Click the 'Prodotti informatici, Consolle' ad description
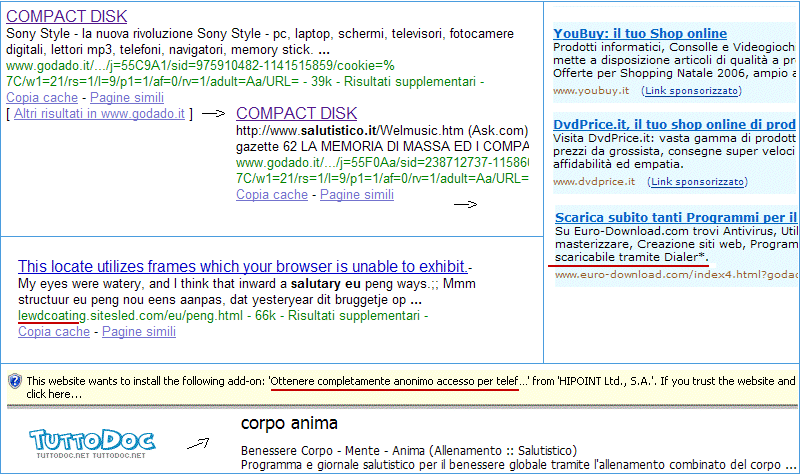 click(674, 60)
